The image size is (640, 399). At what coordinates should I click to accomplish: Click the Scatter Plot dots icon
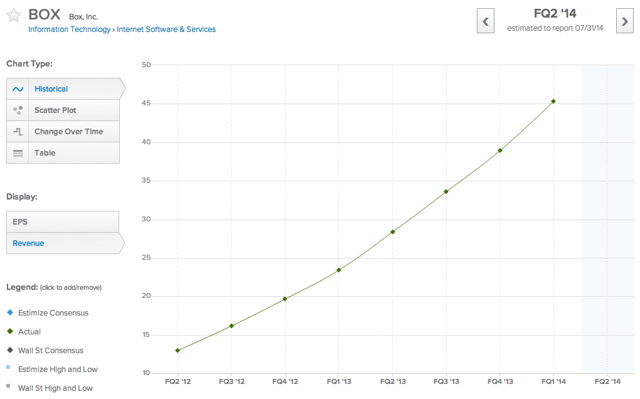18,110
